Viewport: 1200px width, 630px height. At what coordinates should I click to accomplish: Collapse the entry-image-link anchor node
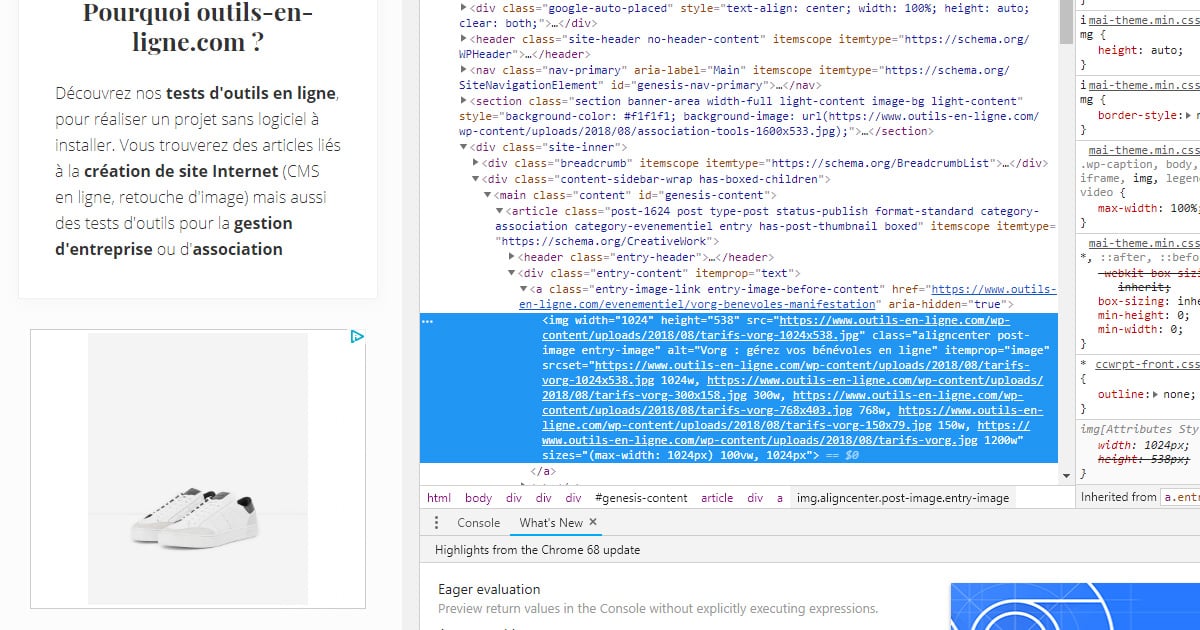[523, 289]
